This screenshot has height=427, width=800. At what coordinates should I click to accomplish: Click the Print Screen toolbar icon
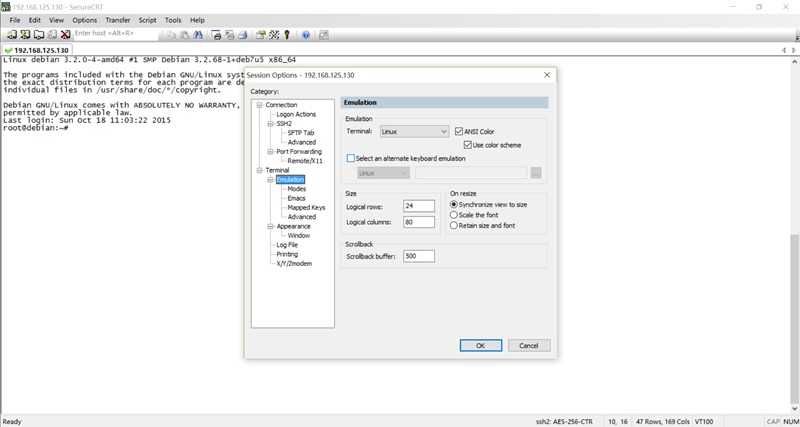click(217, 35)
